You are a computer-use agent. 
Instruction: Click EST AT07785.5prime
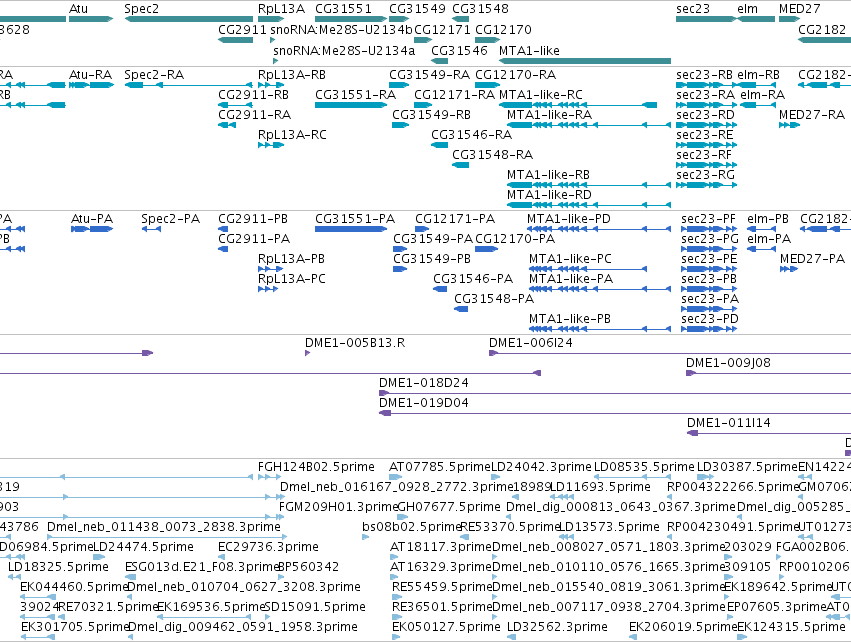pos(396,478)
